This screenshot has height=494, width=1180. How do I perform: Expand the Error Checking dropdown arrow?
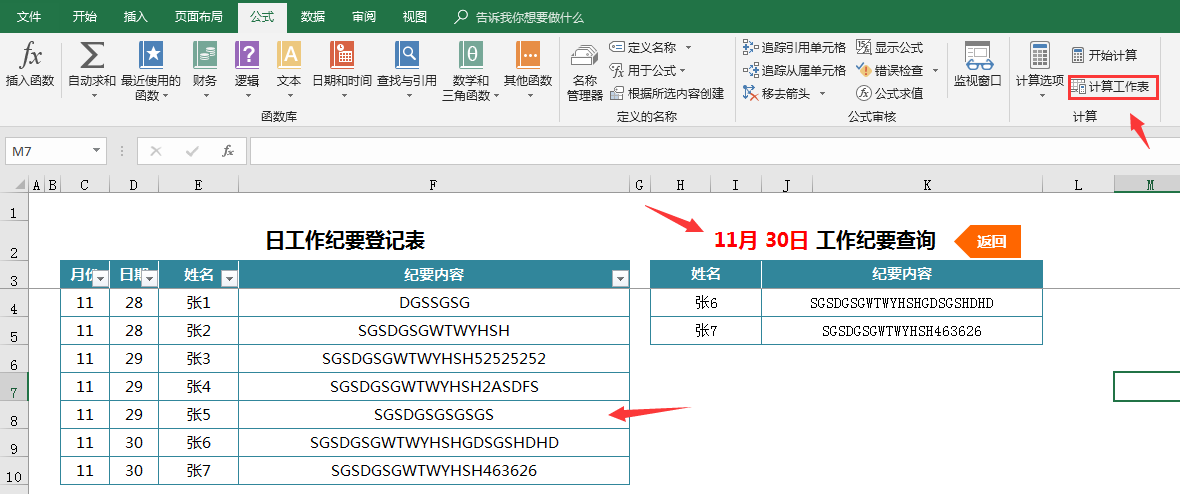click(935, 70)
